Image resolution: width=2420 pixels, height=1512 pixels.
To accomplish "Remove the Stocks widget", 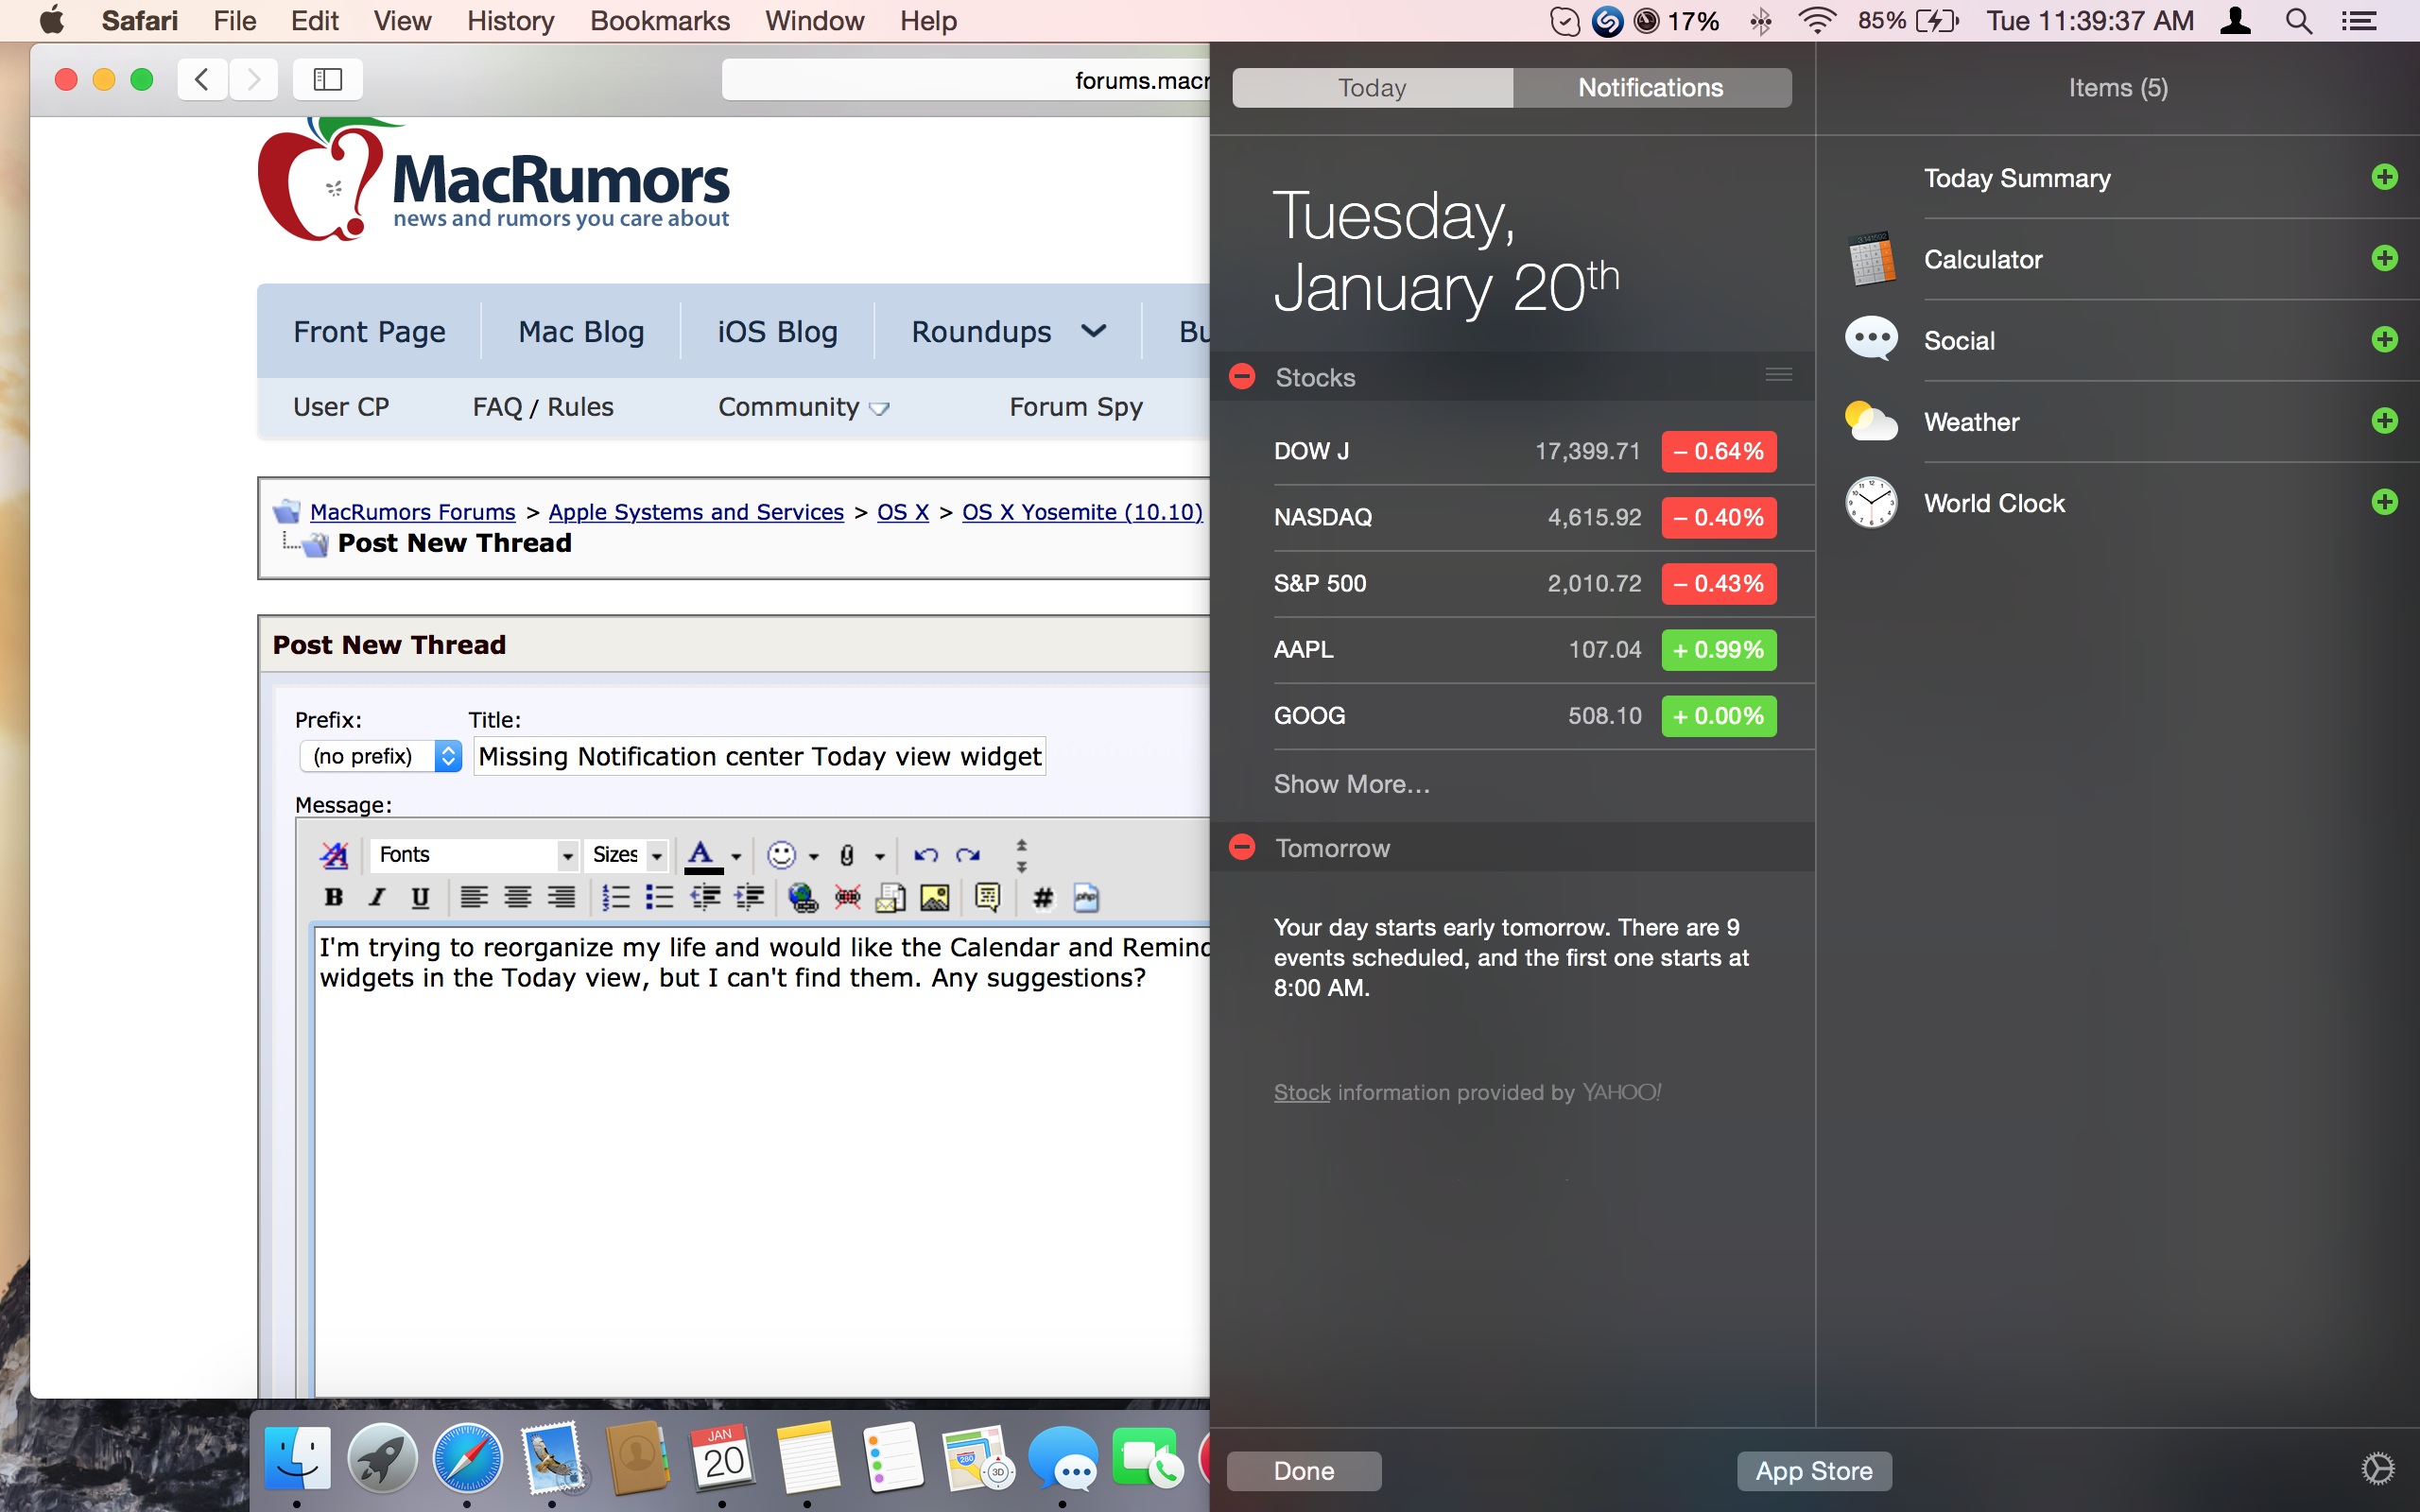I will [x=1242, y=377].
